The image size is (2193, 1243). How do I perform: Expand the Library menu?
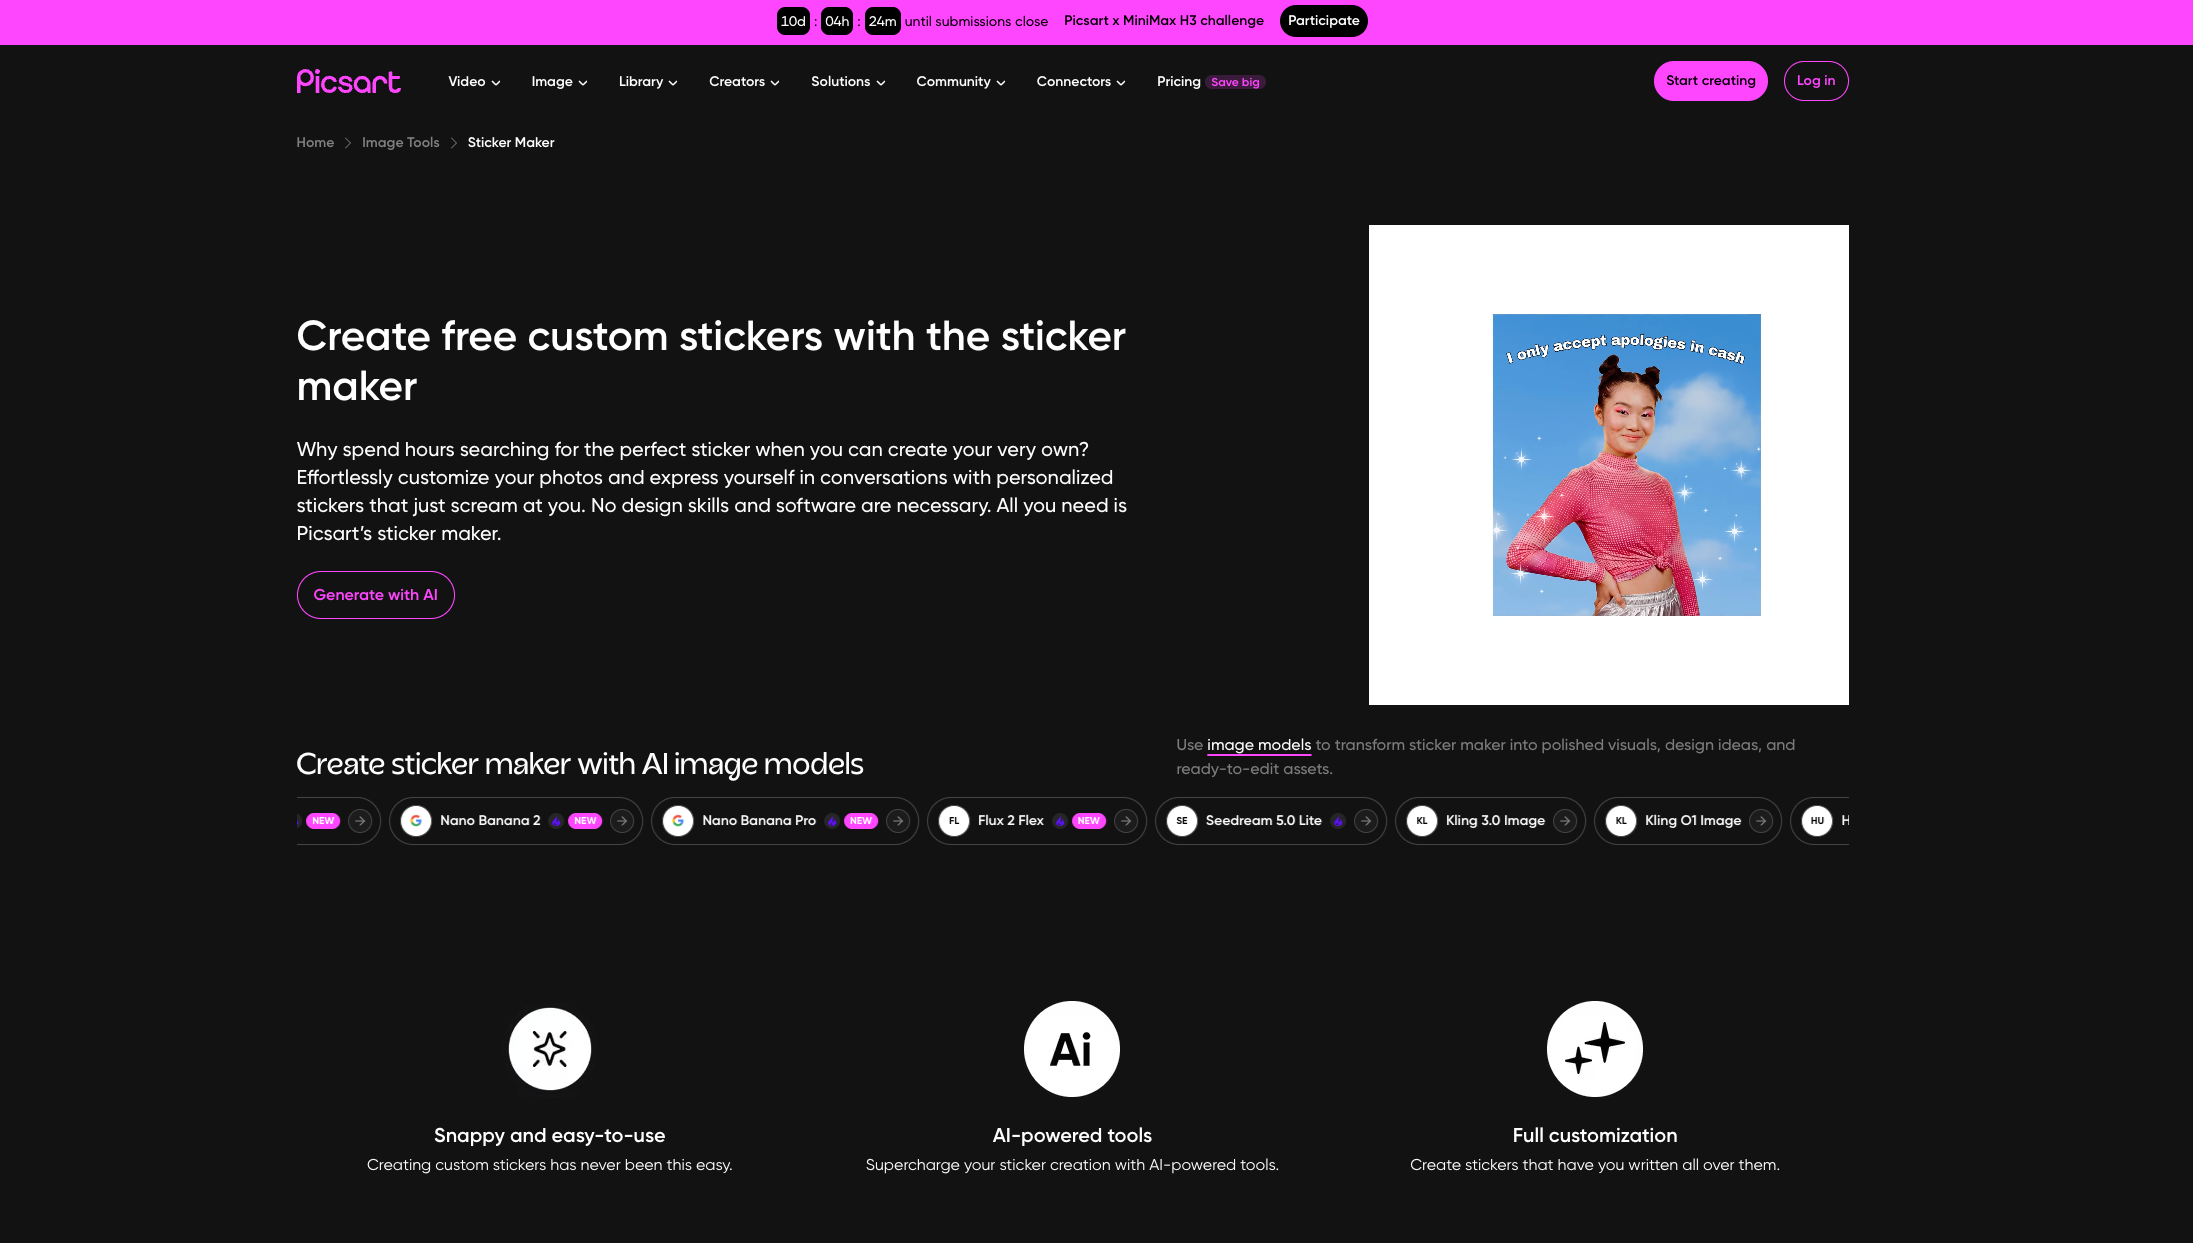coord(648,82)
